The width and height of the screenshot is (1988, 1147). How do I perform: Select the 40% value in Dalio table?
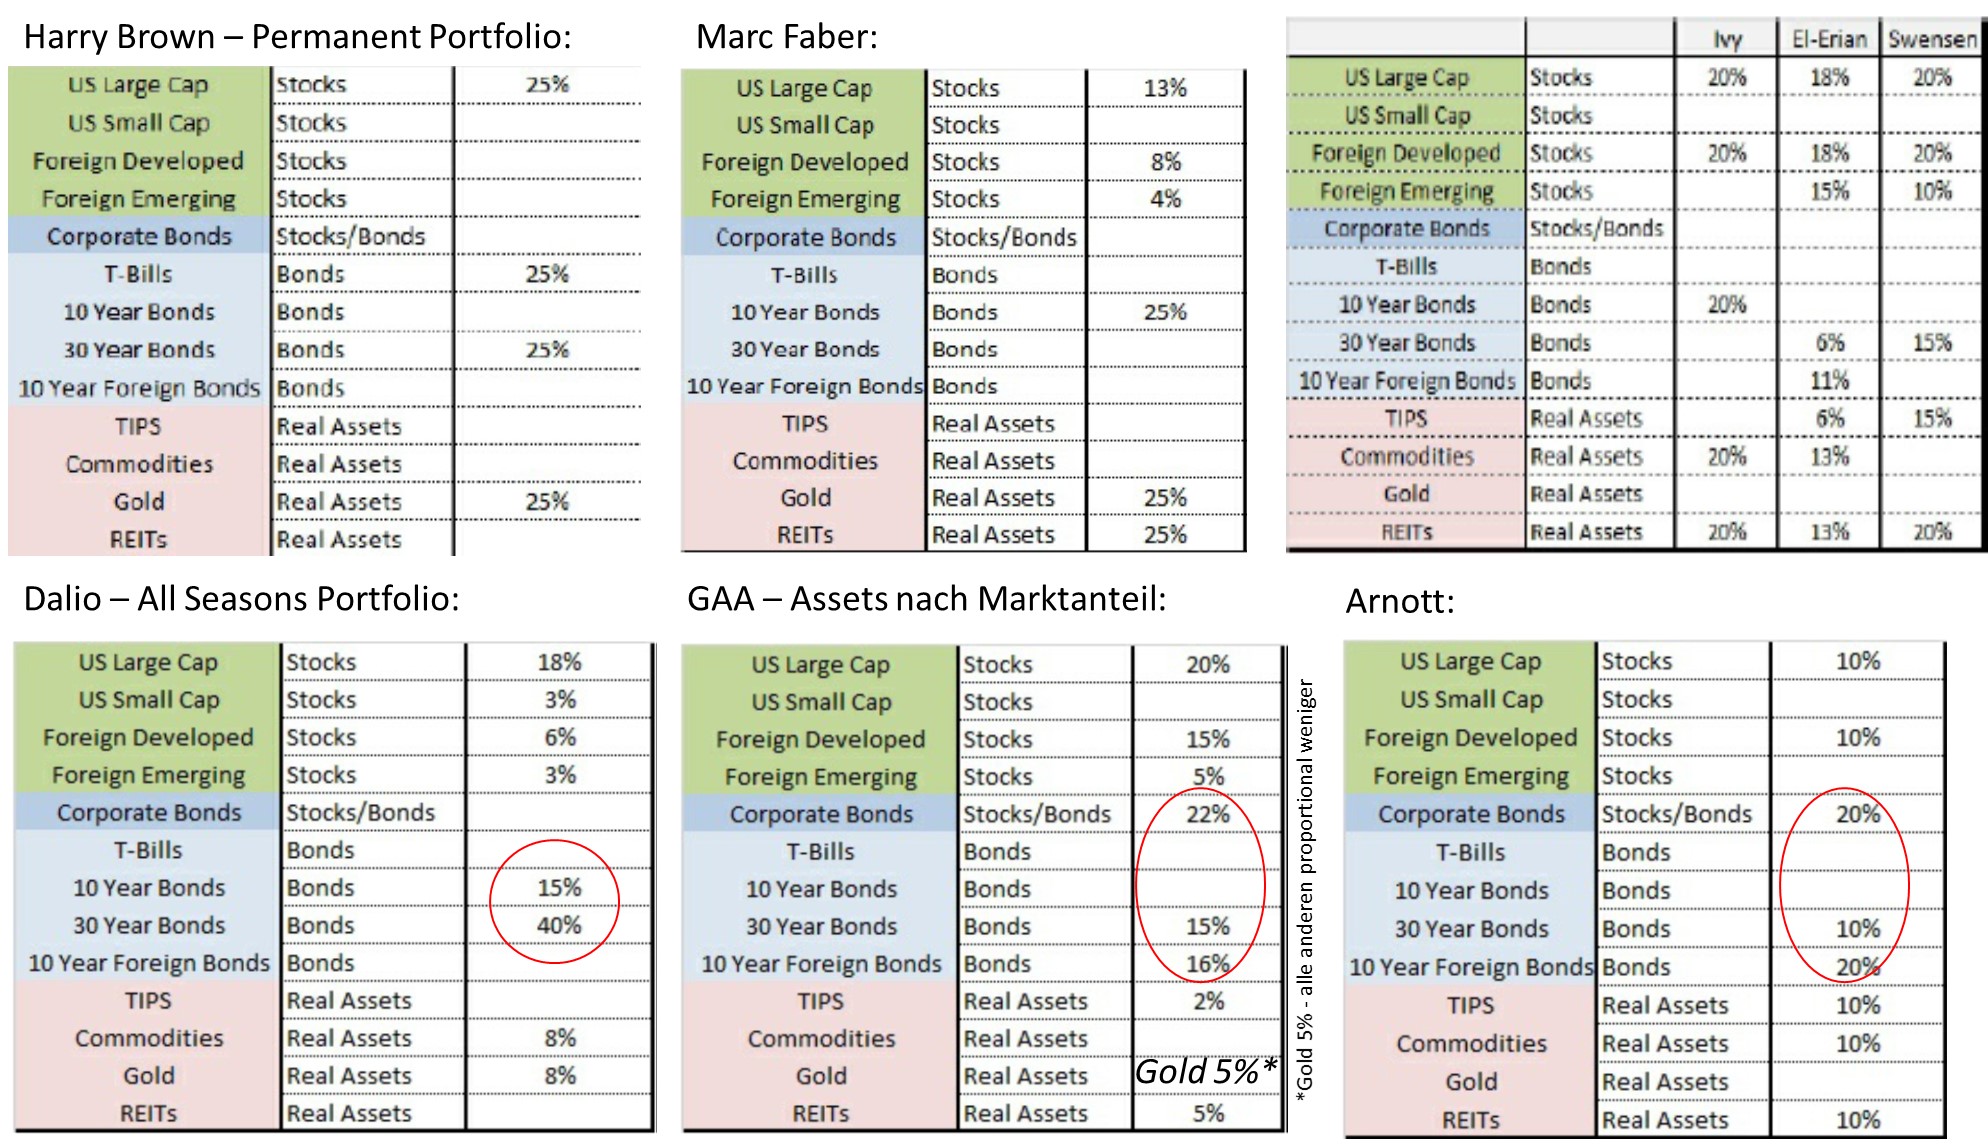(559, 925)
